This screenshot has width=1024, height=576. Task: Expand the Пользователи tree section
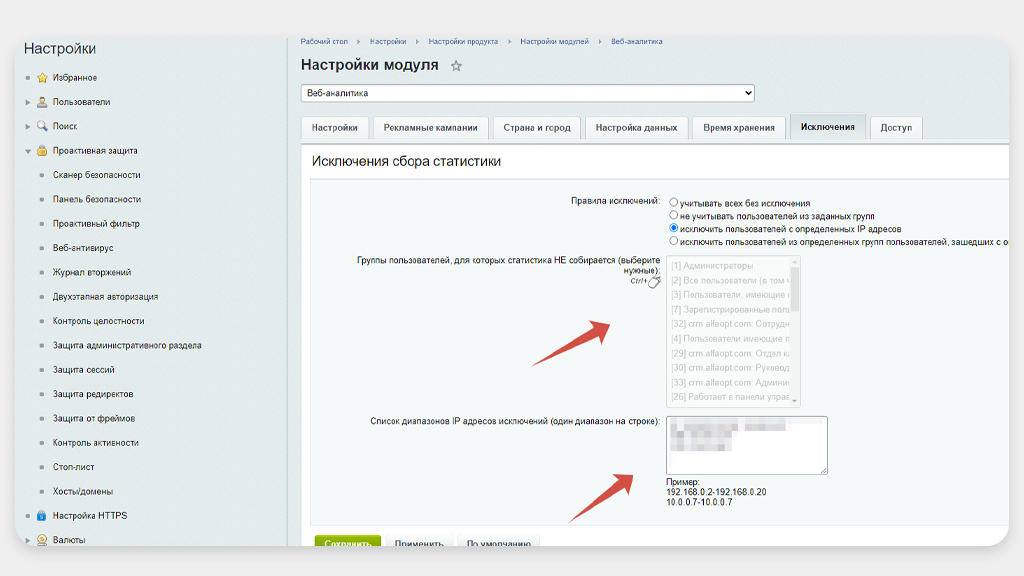28,102
